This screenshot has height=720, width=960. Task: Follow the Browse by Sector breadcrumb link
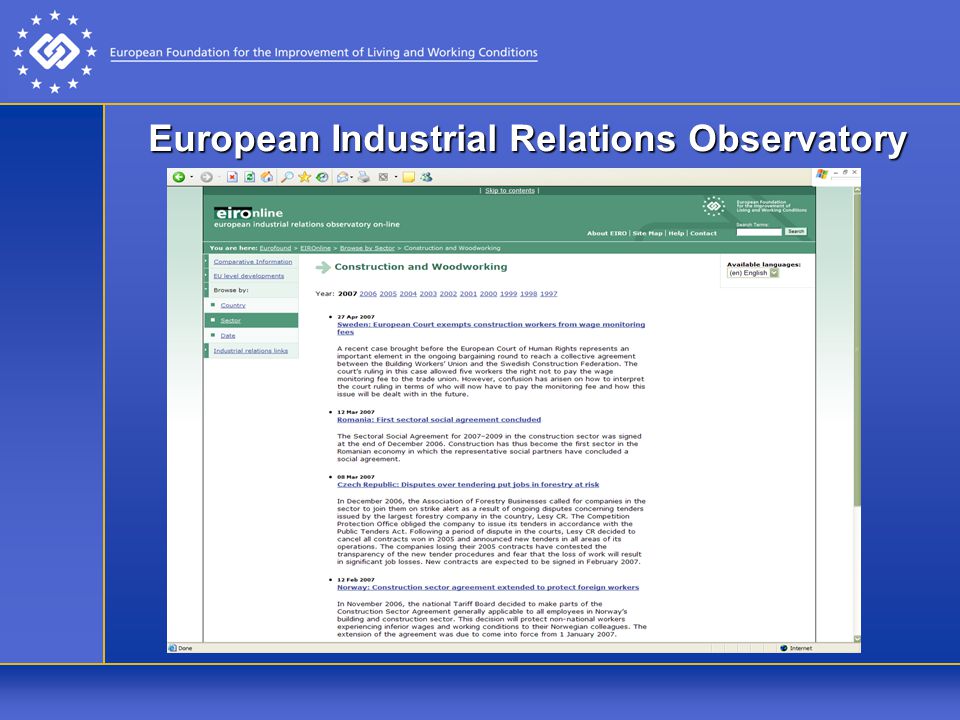click(x=367, y=248)
